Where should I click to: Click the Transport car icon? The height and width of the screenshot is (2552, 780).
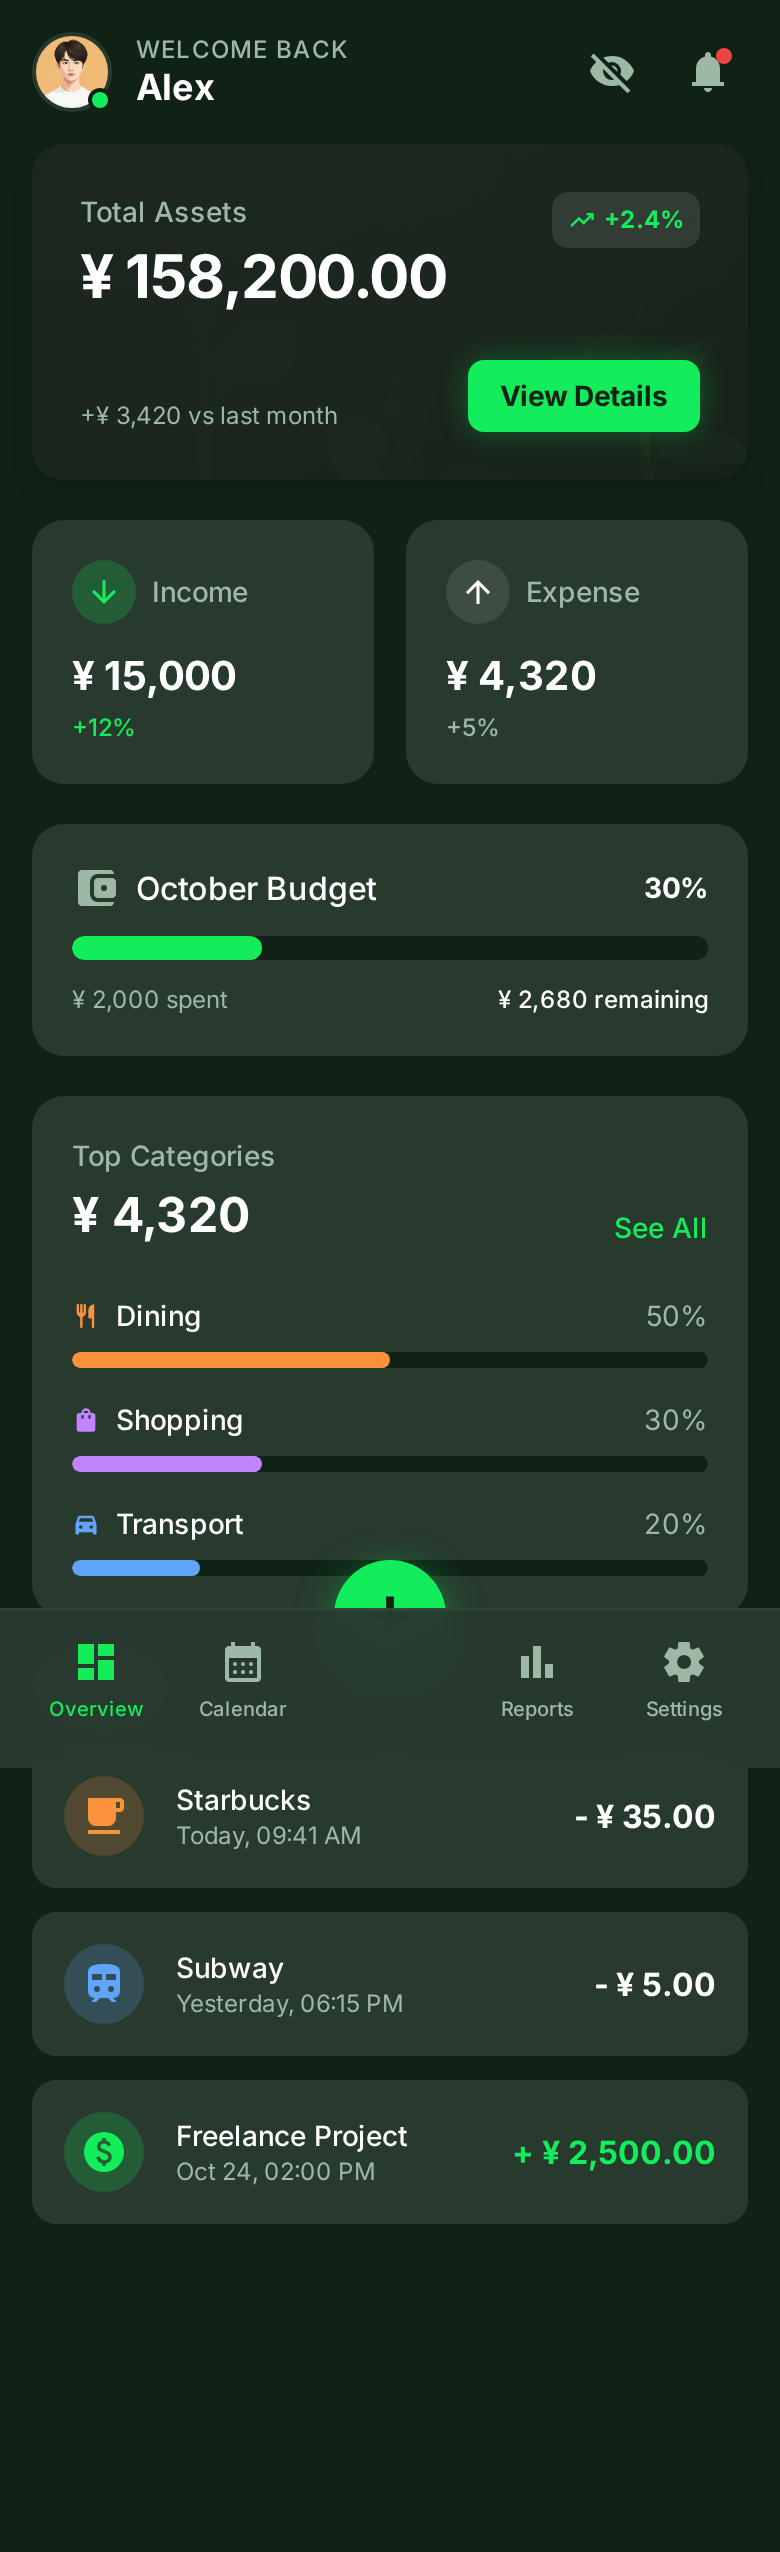(x=86, y=1524)
